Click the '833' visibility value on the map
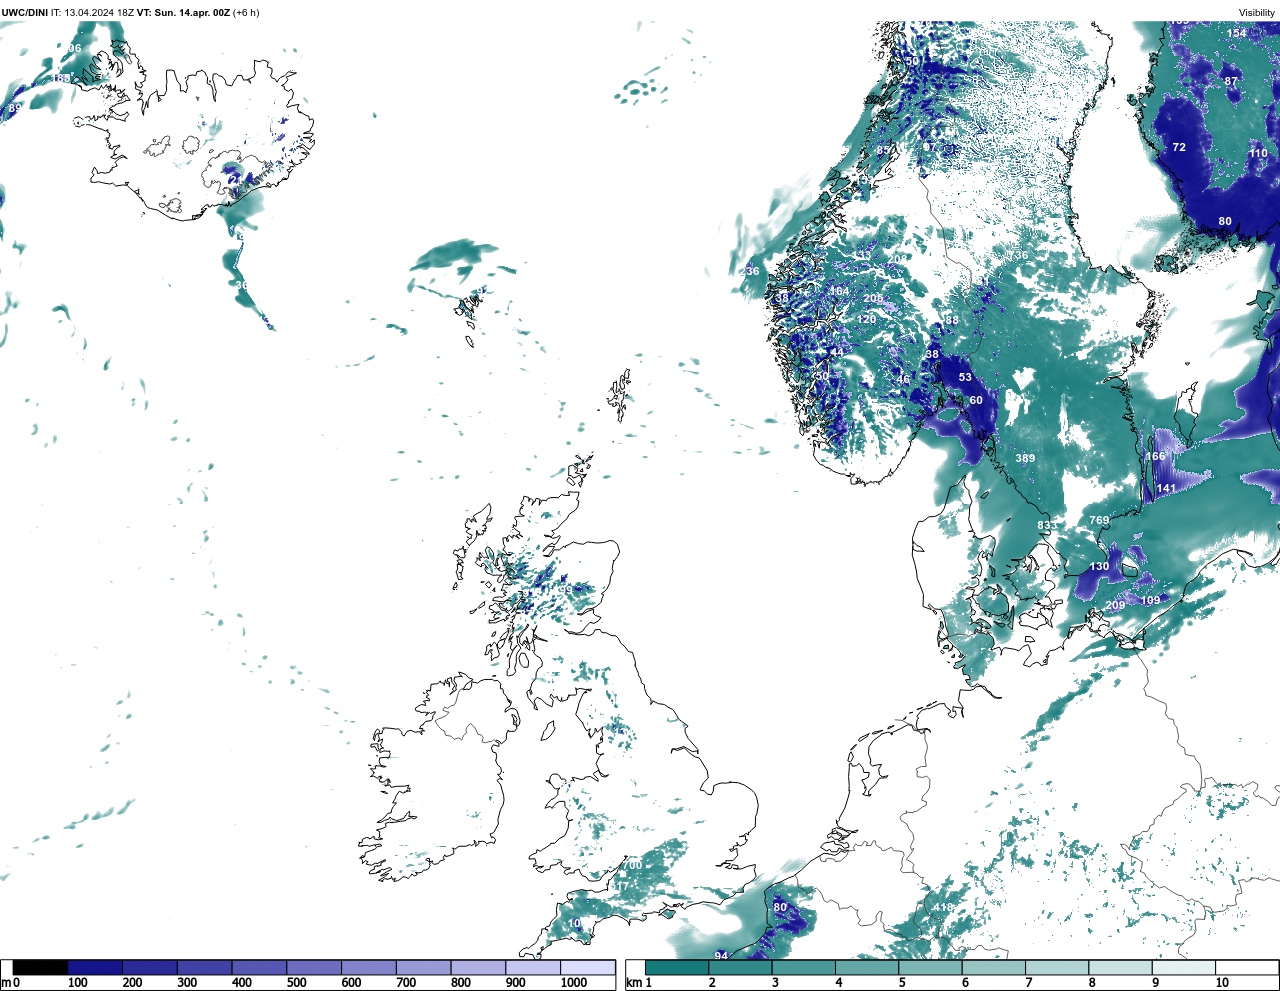The height and width of the screenshot is (991, 1280). coord(1046,525)
